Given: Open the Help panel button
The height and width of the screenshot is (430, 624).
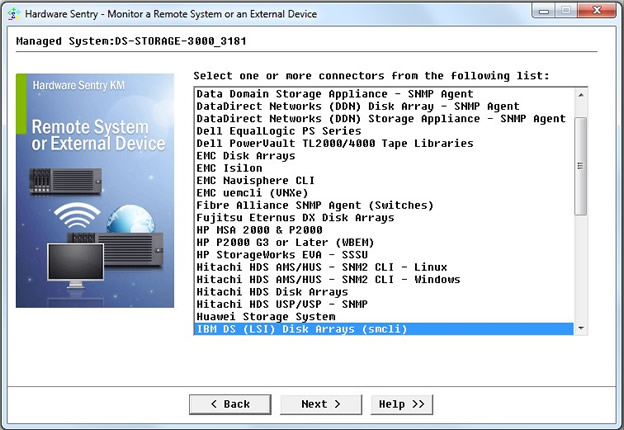Looking at the screenshot, I should (x=403, y=404).
